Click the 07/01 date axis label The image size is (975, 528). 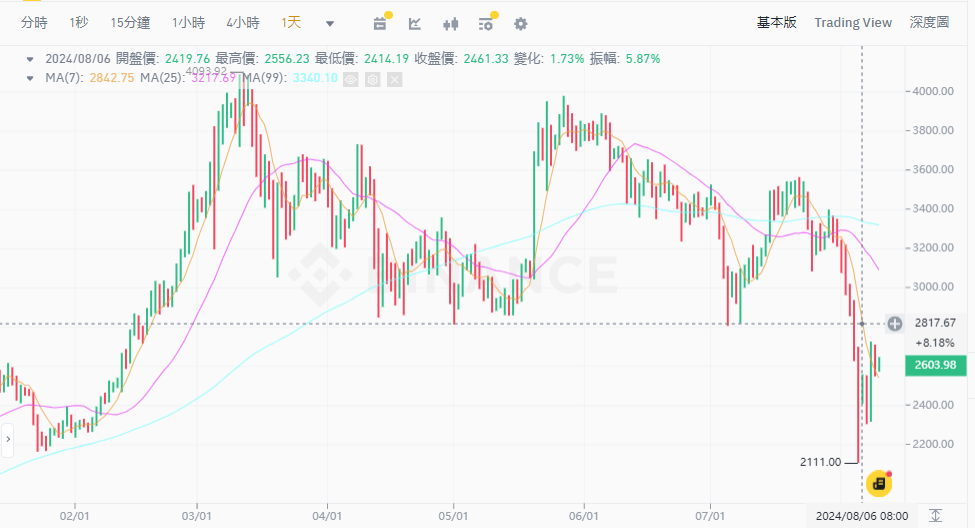coord(710,516)
